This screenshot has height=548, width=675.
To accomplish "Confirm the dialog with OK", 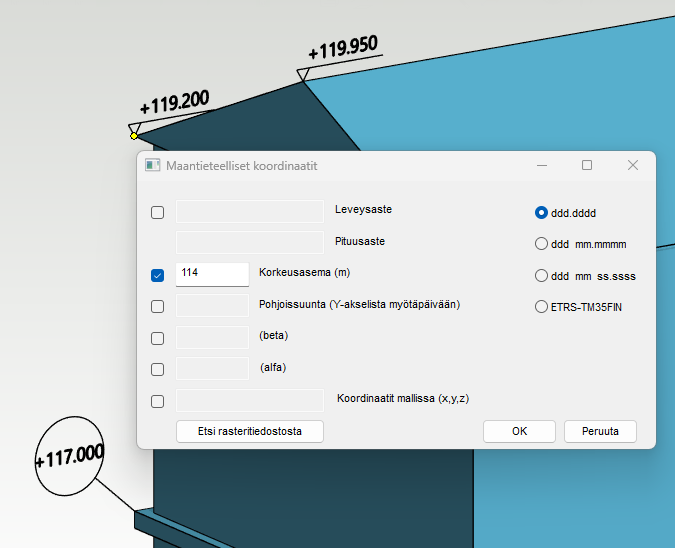I will 519,431.
